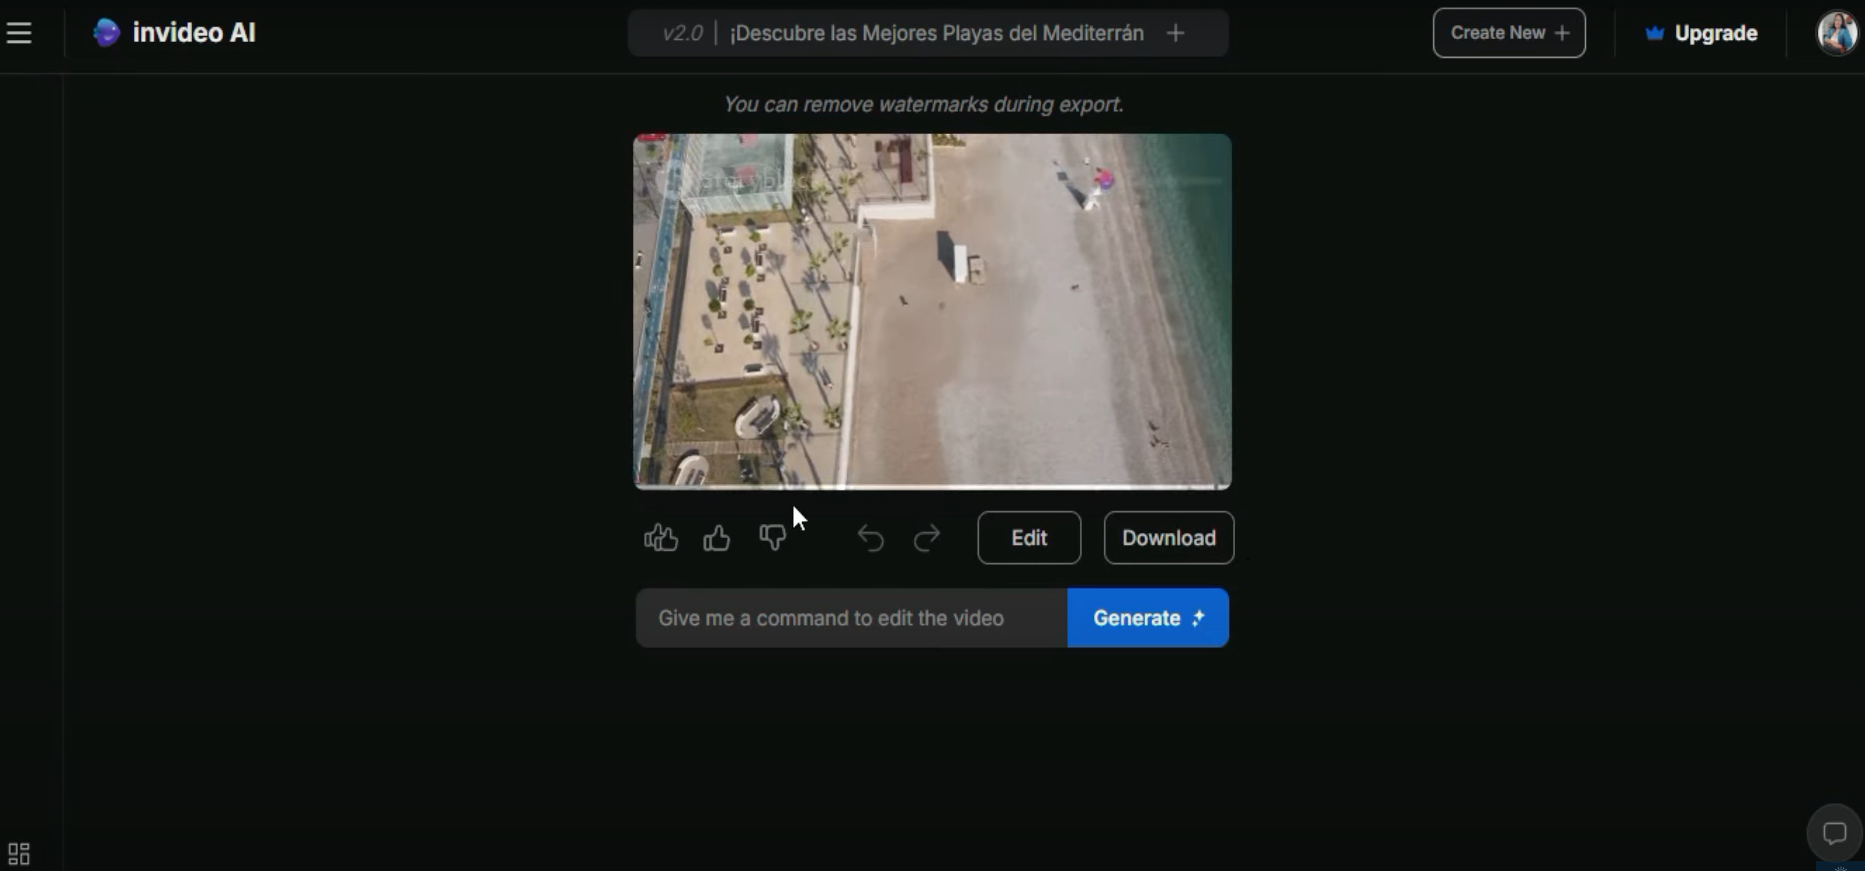
Task: Click the plus icon beside project title
Action: [1176, 33]
